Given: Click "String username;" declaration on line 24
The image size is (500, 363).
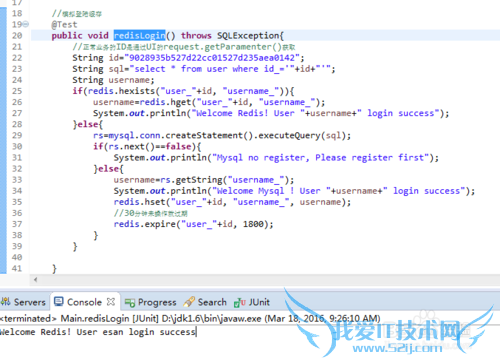Looking at the screenshot, I should (113, 80).
